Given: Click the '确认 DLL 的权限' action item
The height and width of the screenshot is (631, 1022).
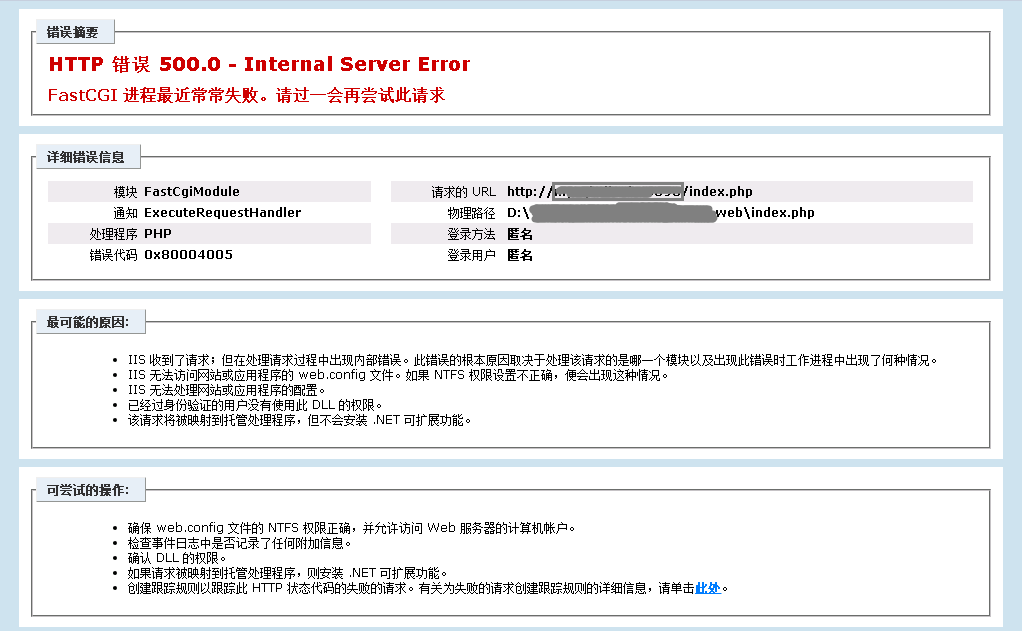Looking at the screenshot, I should (x=177, y=558).
